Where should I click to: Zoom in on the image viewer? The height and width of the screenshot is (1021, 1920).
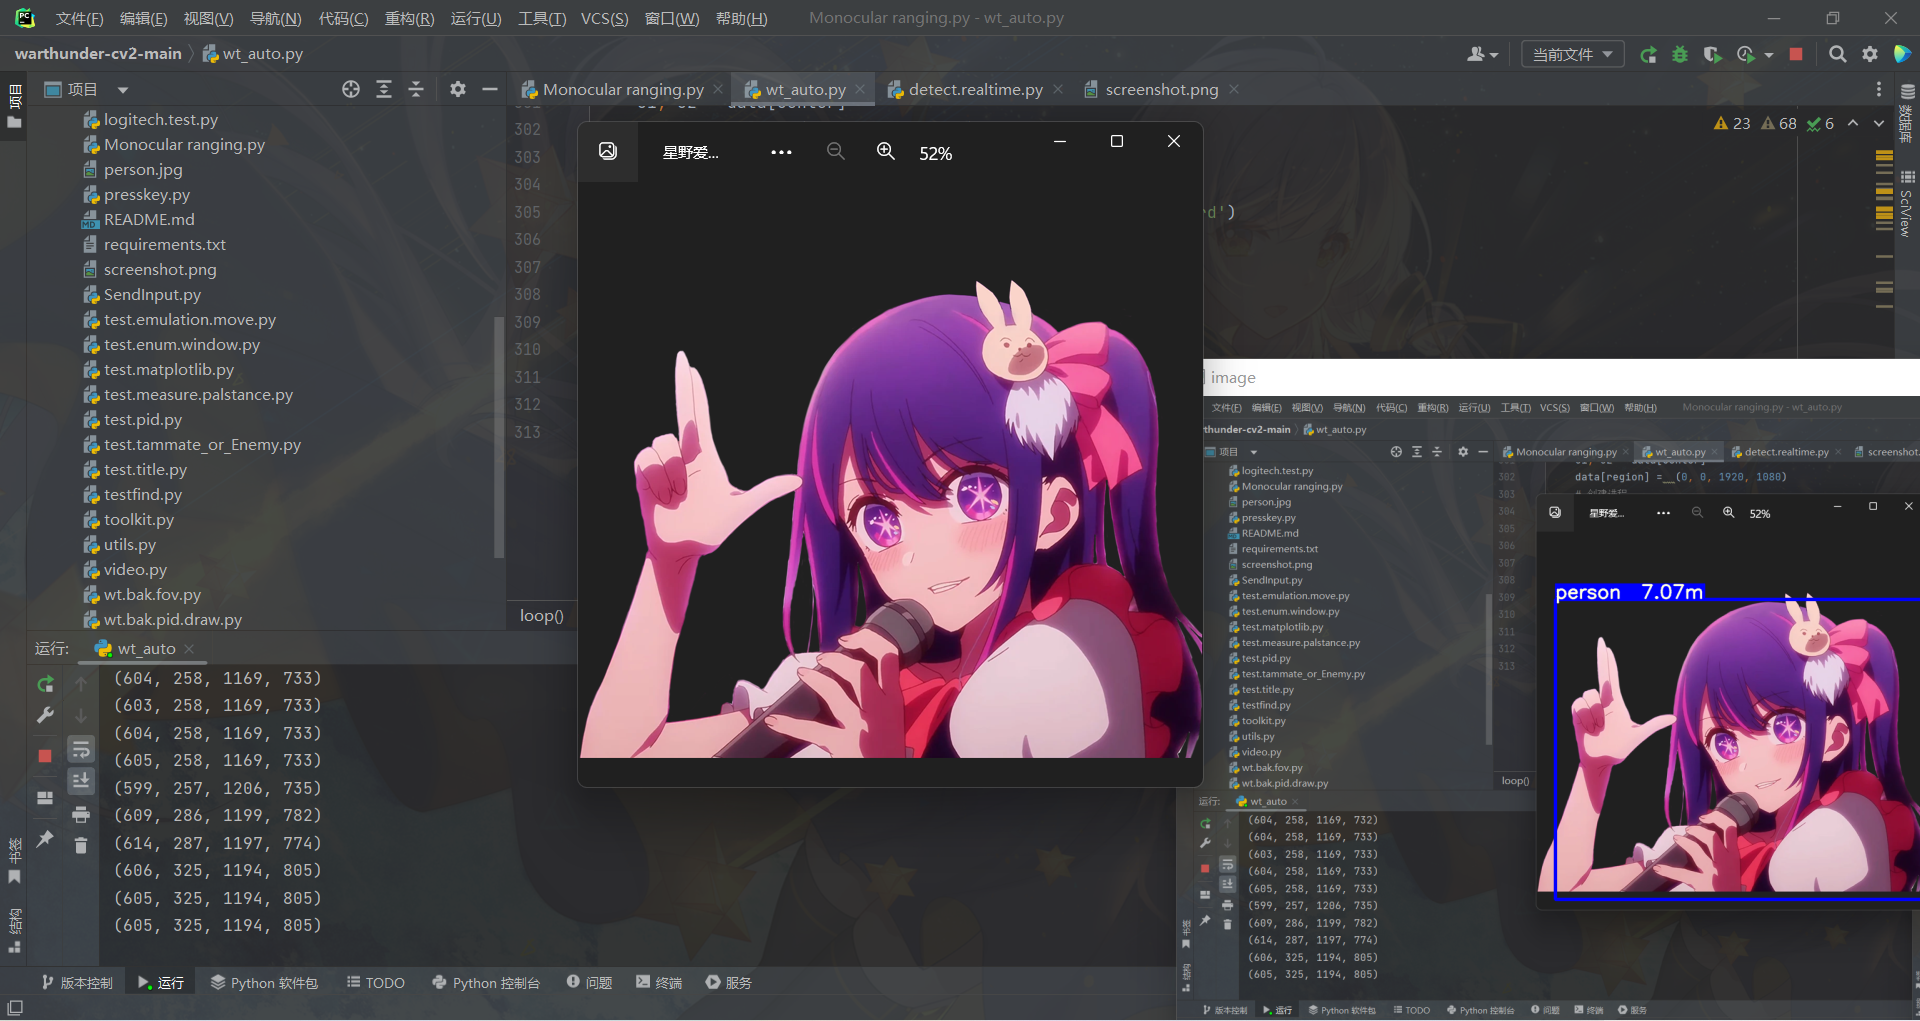(886, 152)
